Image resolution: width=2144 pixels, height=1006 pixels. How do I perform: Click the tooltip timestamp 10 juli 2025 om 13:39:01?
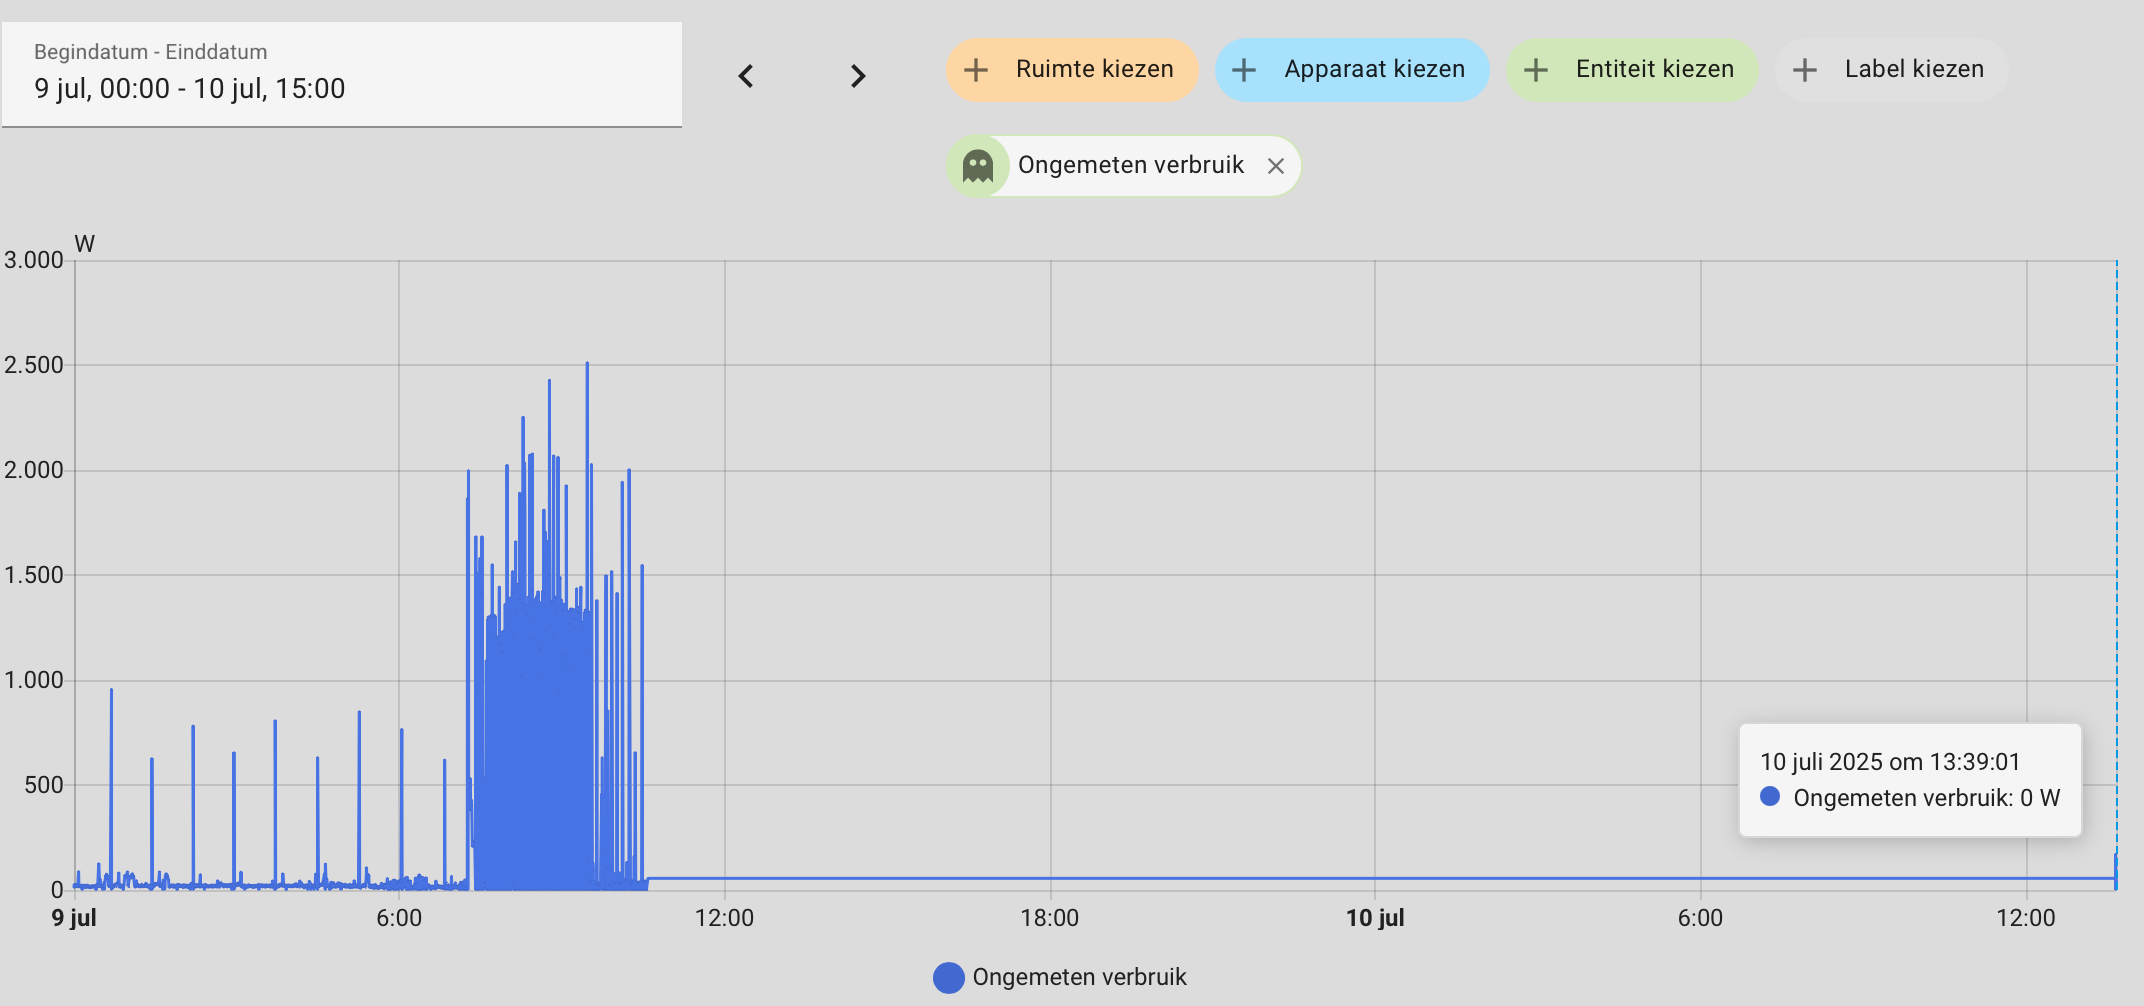tap(1890, 762)
